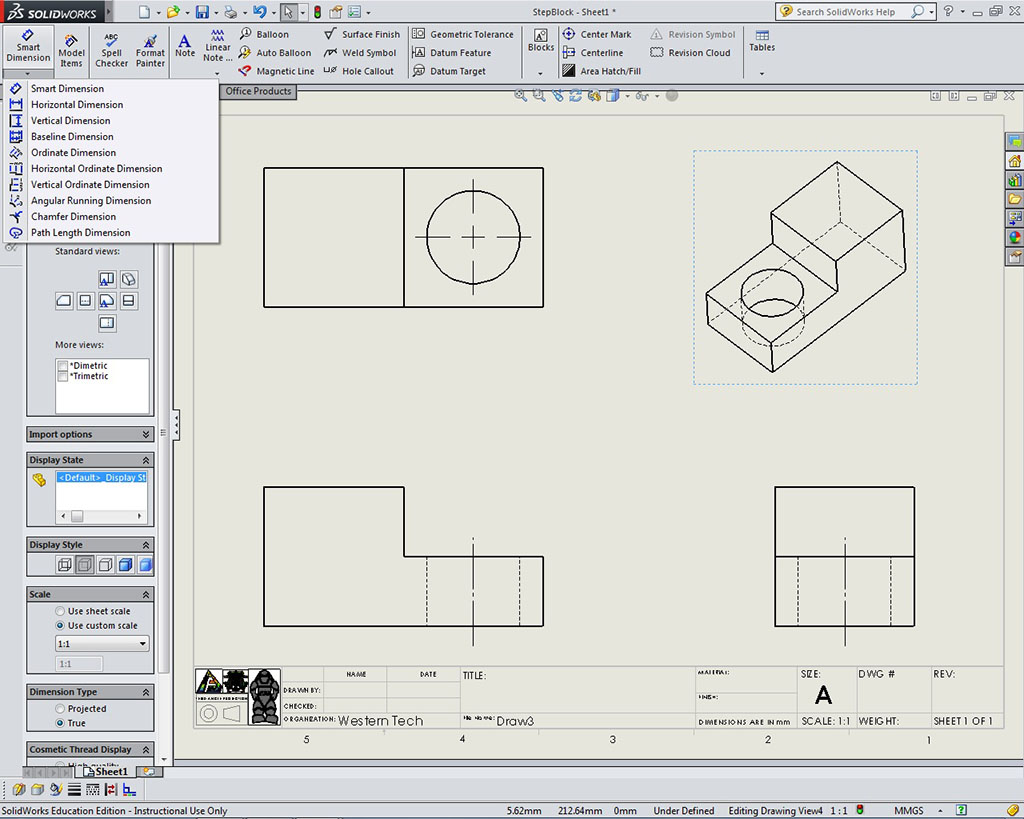Viewport: 1024px width, 819px height.
Task: Select Use sheet scale option
Action: click(x=61, y=611)
